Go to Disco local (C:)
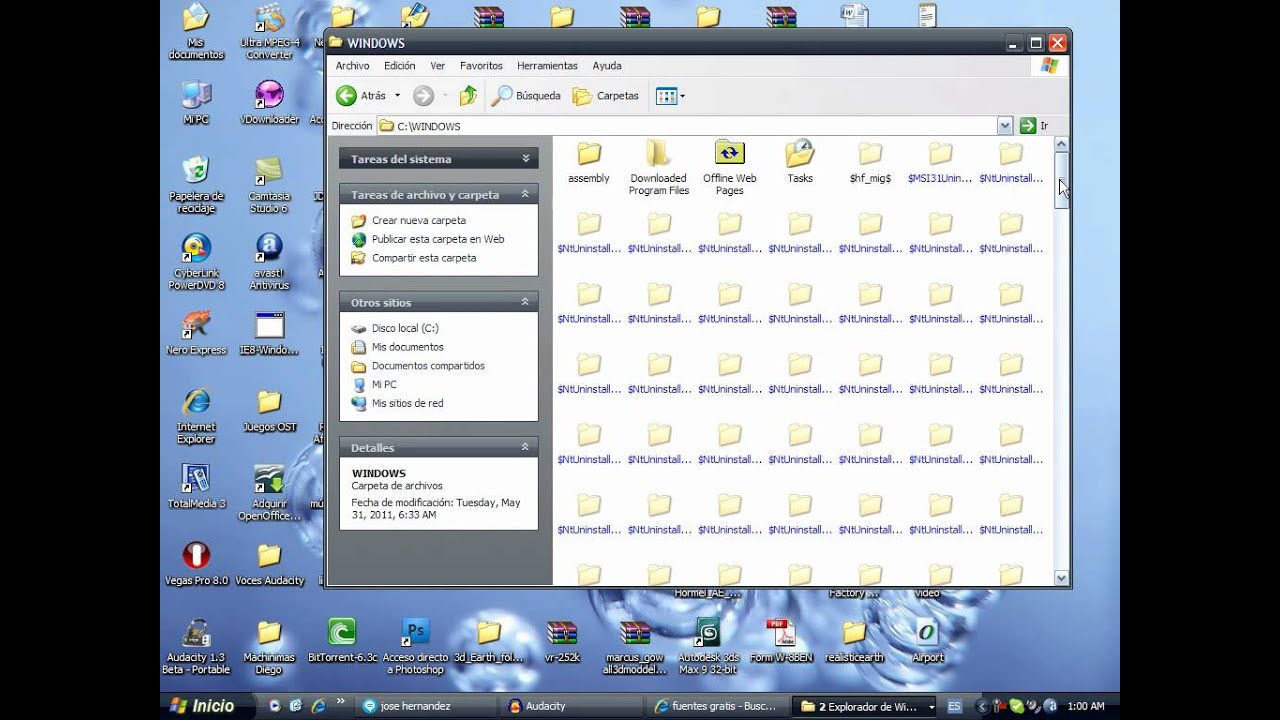The width and height of the screenshot is (1280, 720). pyautogui.click(x=405, y=328)
